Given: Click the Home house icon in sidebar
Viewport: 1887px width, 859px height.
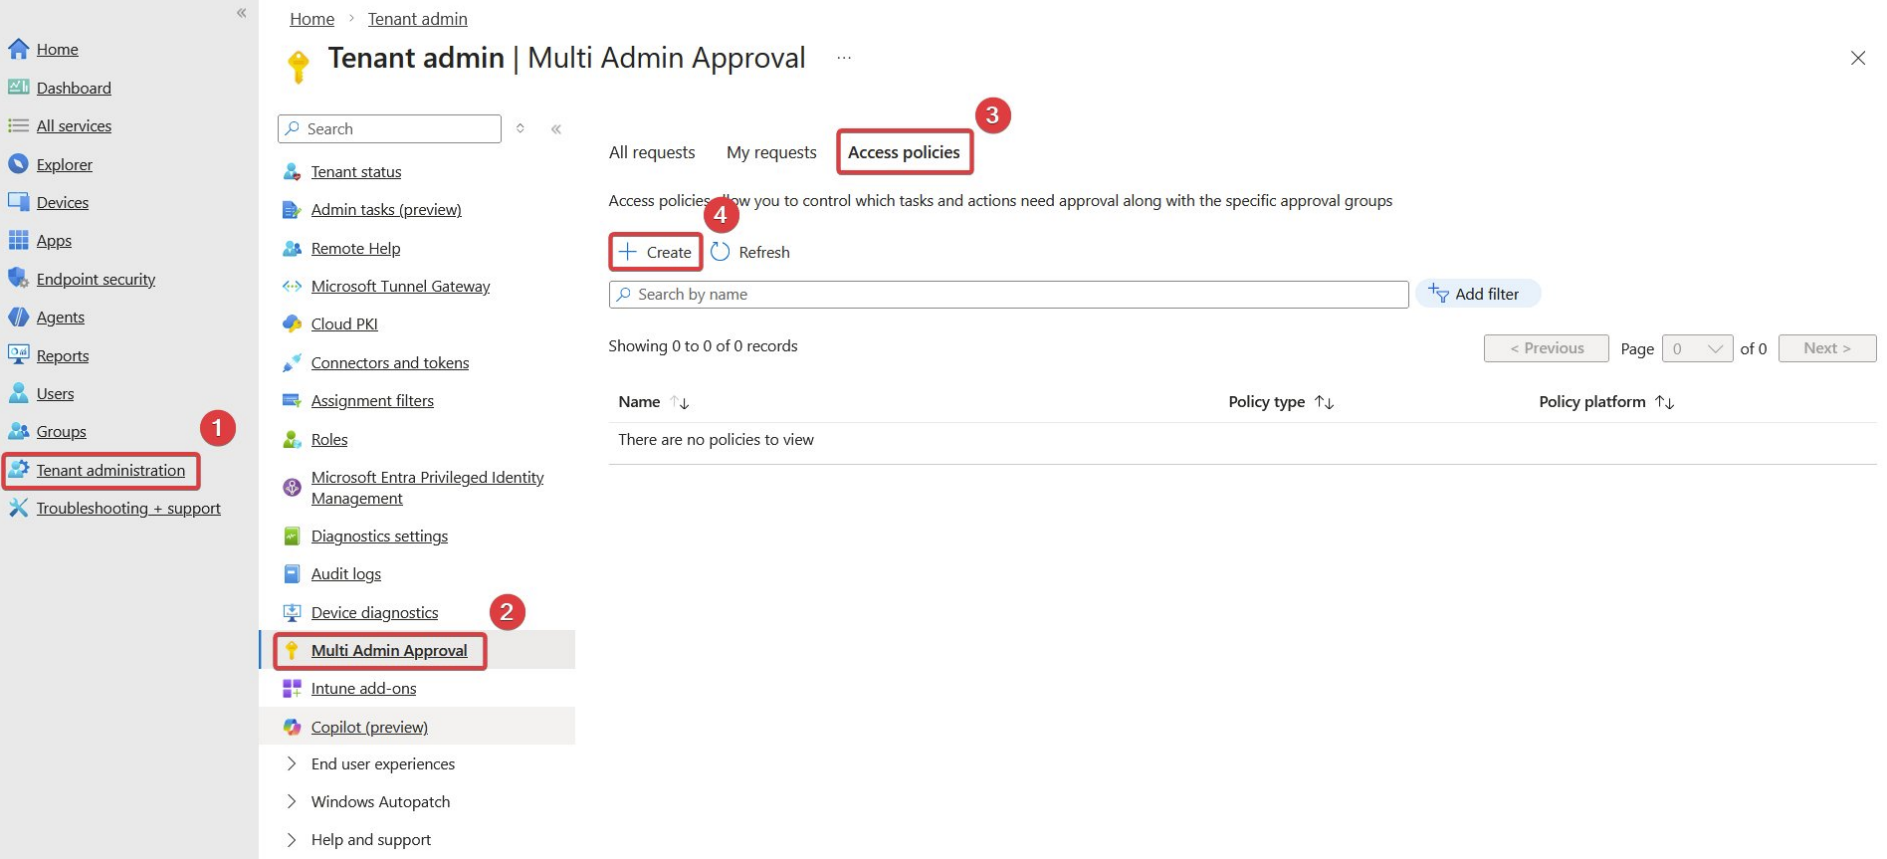Looking at the screenshot, I should (18, 49).
